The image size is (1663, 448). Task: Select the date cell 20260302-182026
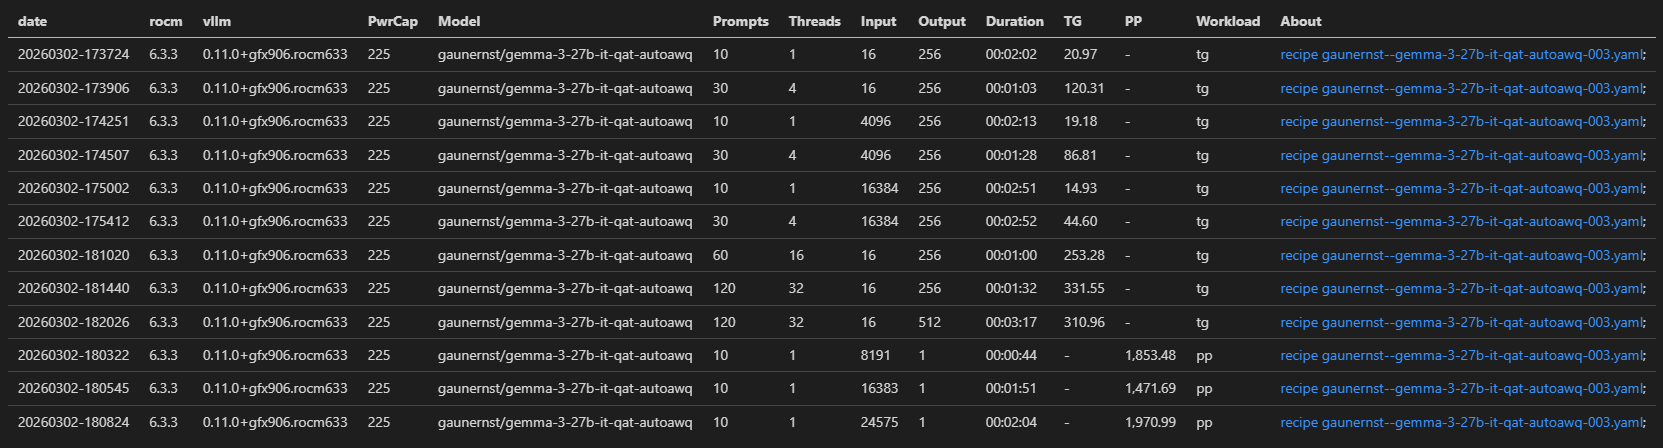point(73,322)
